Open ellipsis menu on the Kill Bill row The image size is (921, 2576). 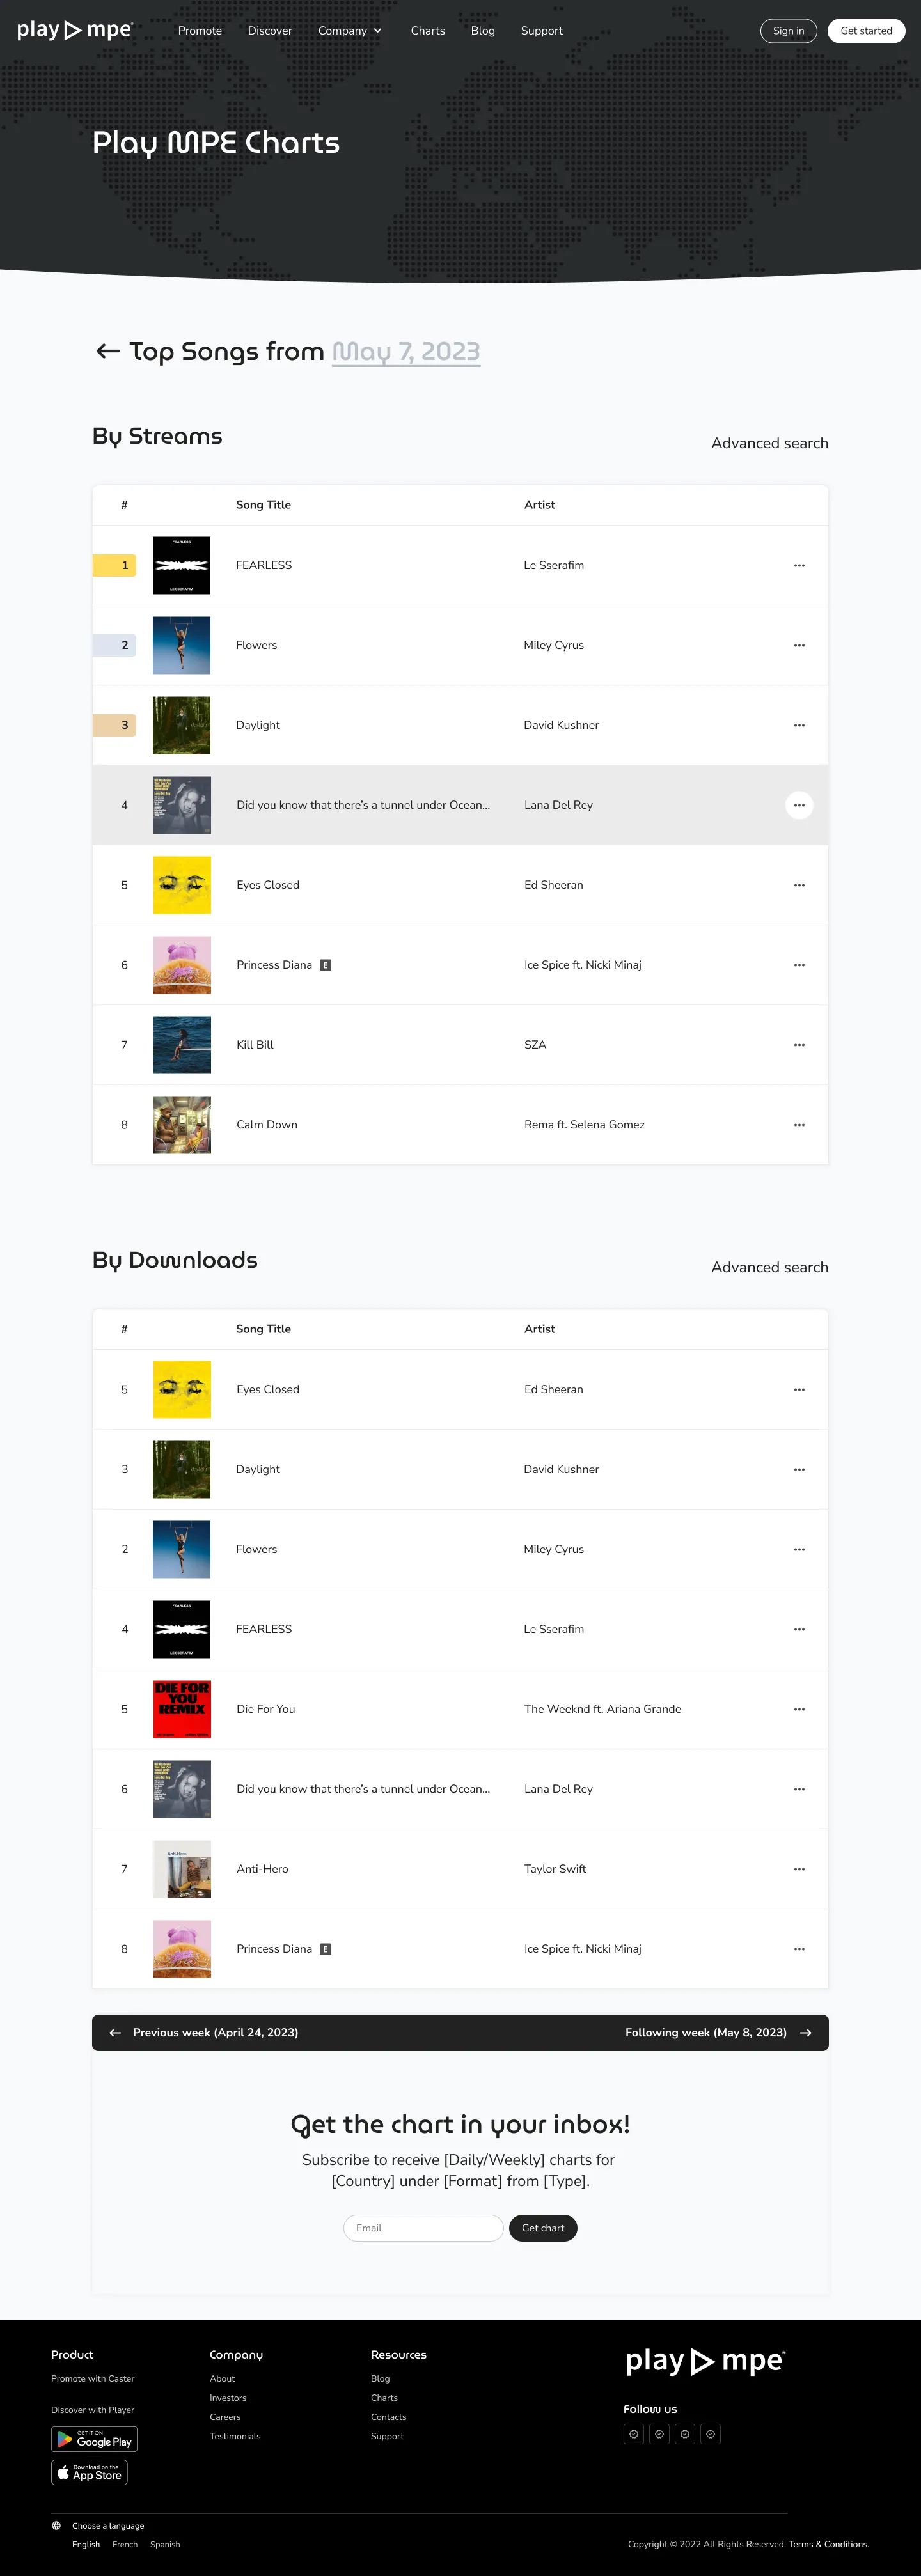pos(799,1044)
